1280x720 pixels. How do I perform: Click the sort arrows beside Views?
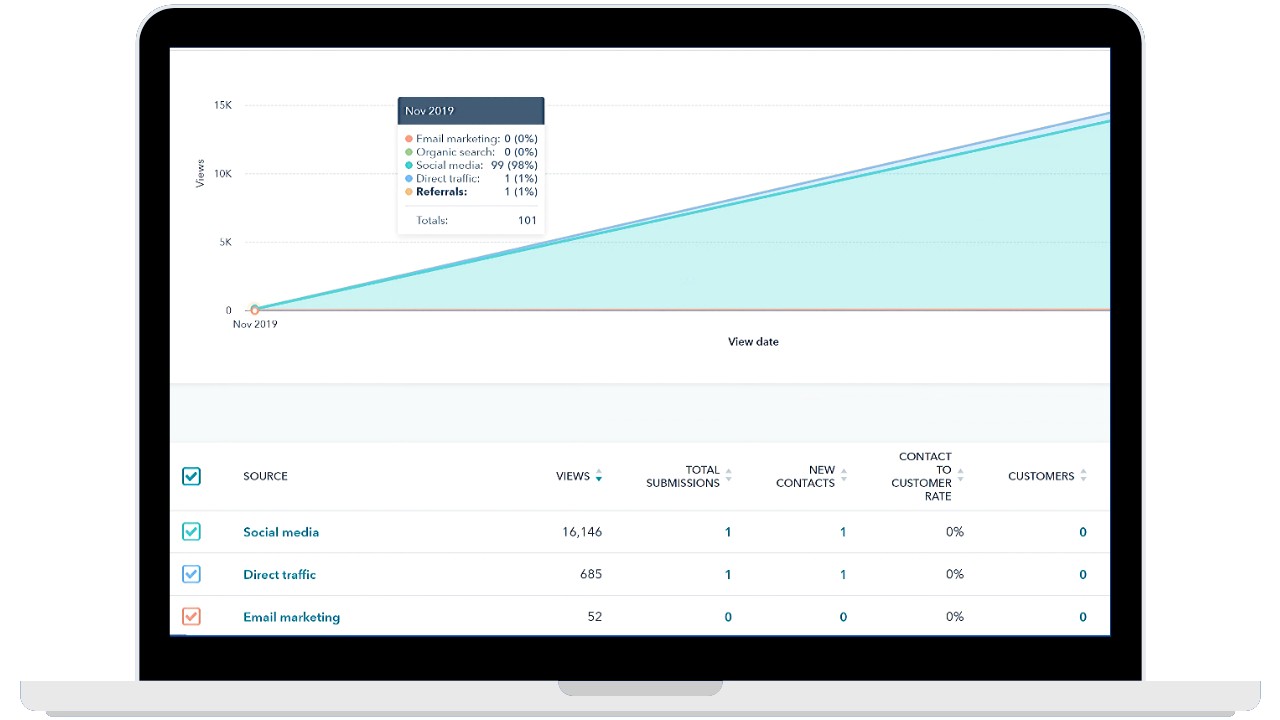point(599,476)
